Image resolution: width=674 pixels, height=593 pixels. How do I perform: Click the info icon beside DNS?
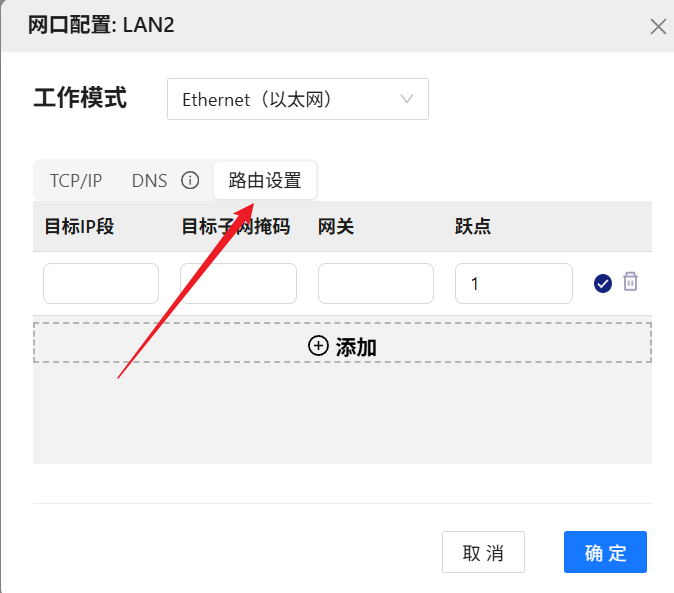[x=190, y=181]
